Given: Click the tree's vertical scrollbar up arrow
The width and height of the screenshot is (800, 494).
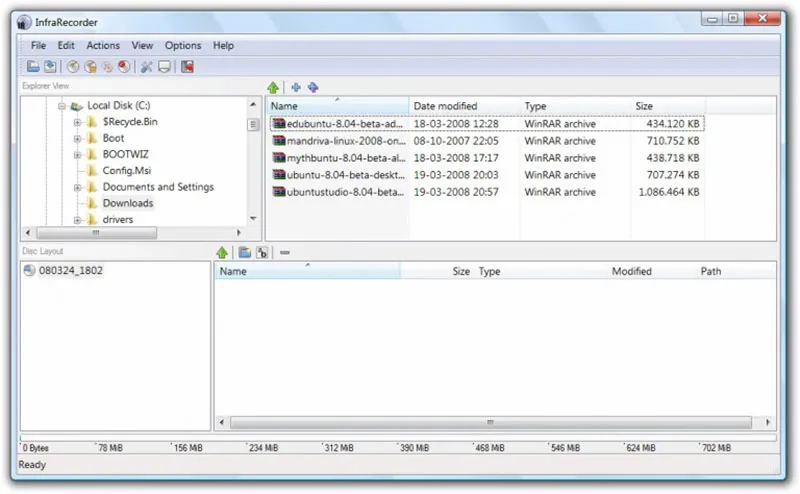Looking at the screenshot, I should point(253,105).
